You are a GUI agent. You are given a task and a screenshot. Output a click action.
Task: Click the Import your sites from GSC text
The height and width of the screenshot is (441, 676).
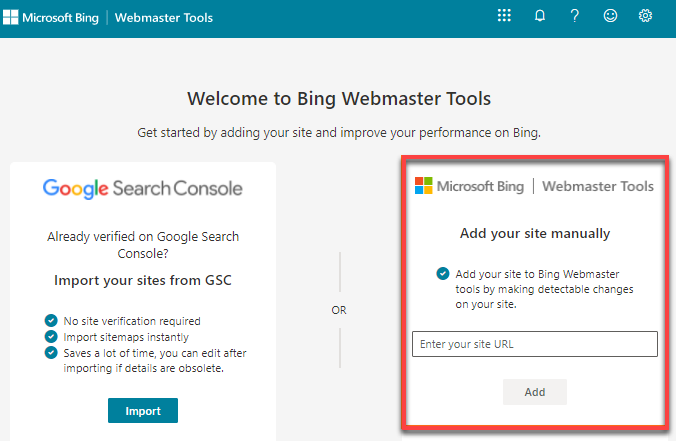tap(143, 280)
